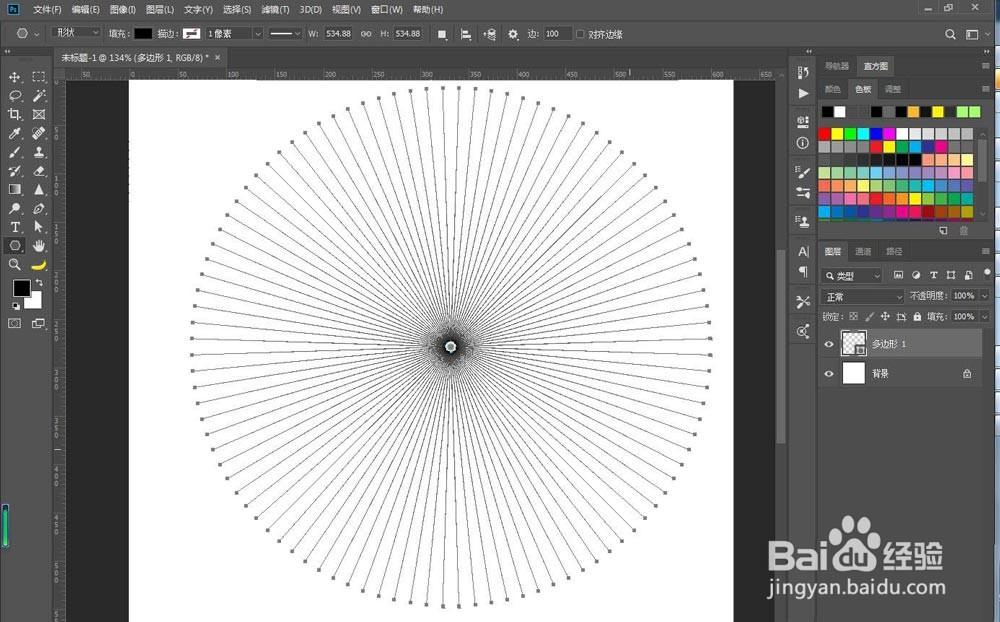Enable the 对齐边缘 checkbox
This screenshot has height=622, width=1000.
pos(580,34)
